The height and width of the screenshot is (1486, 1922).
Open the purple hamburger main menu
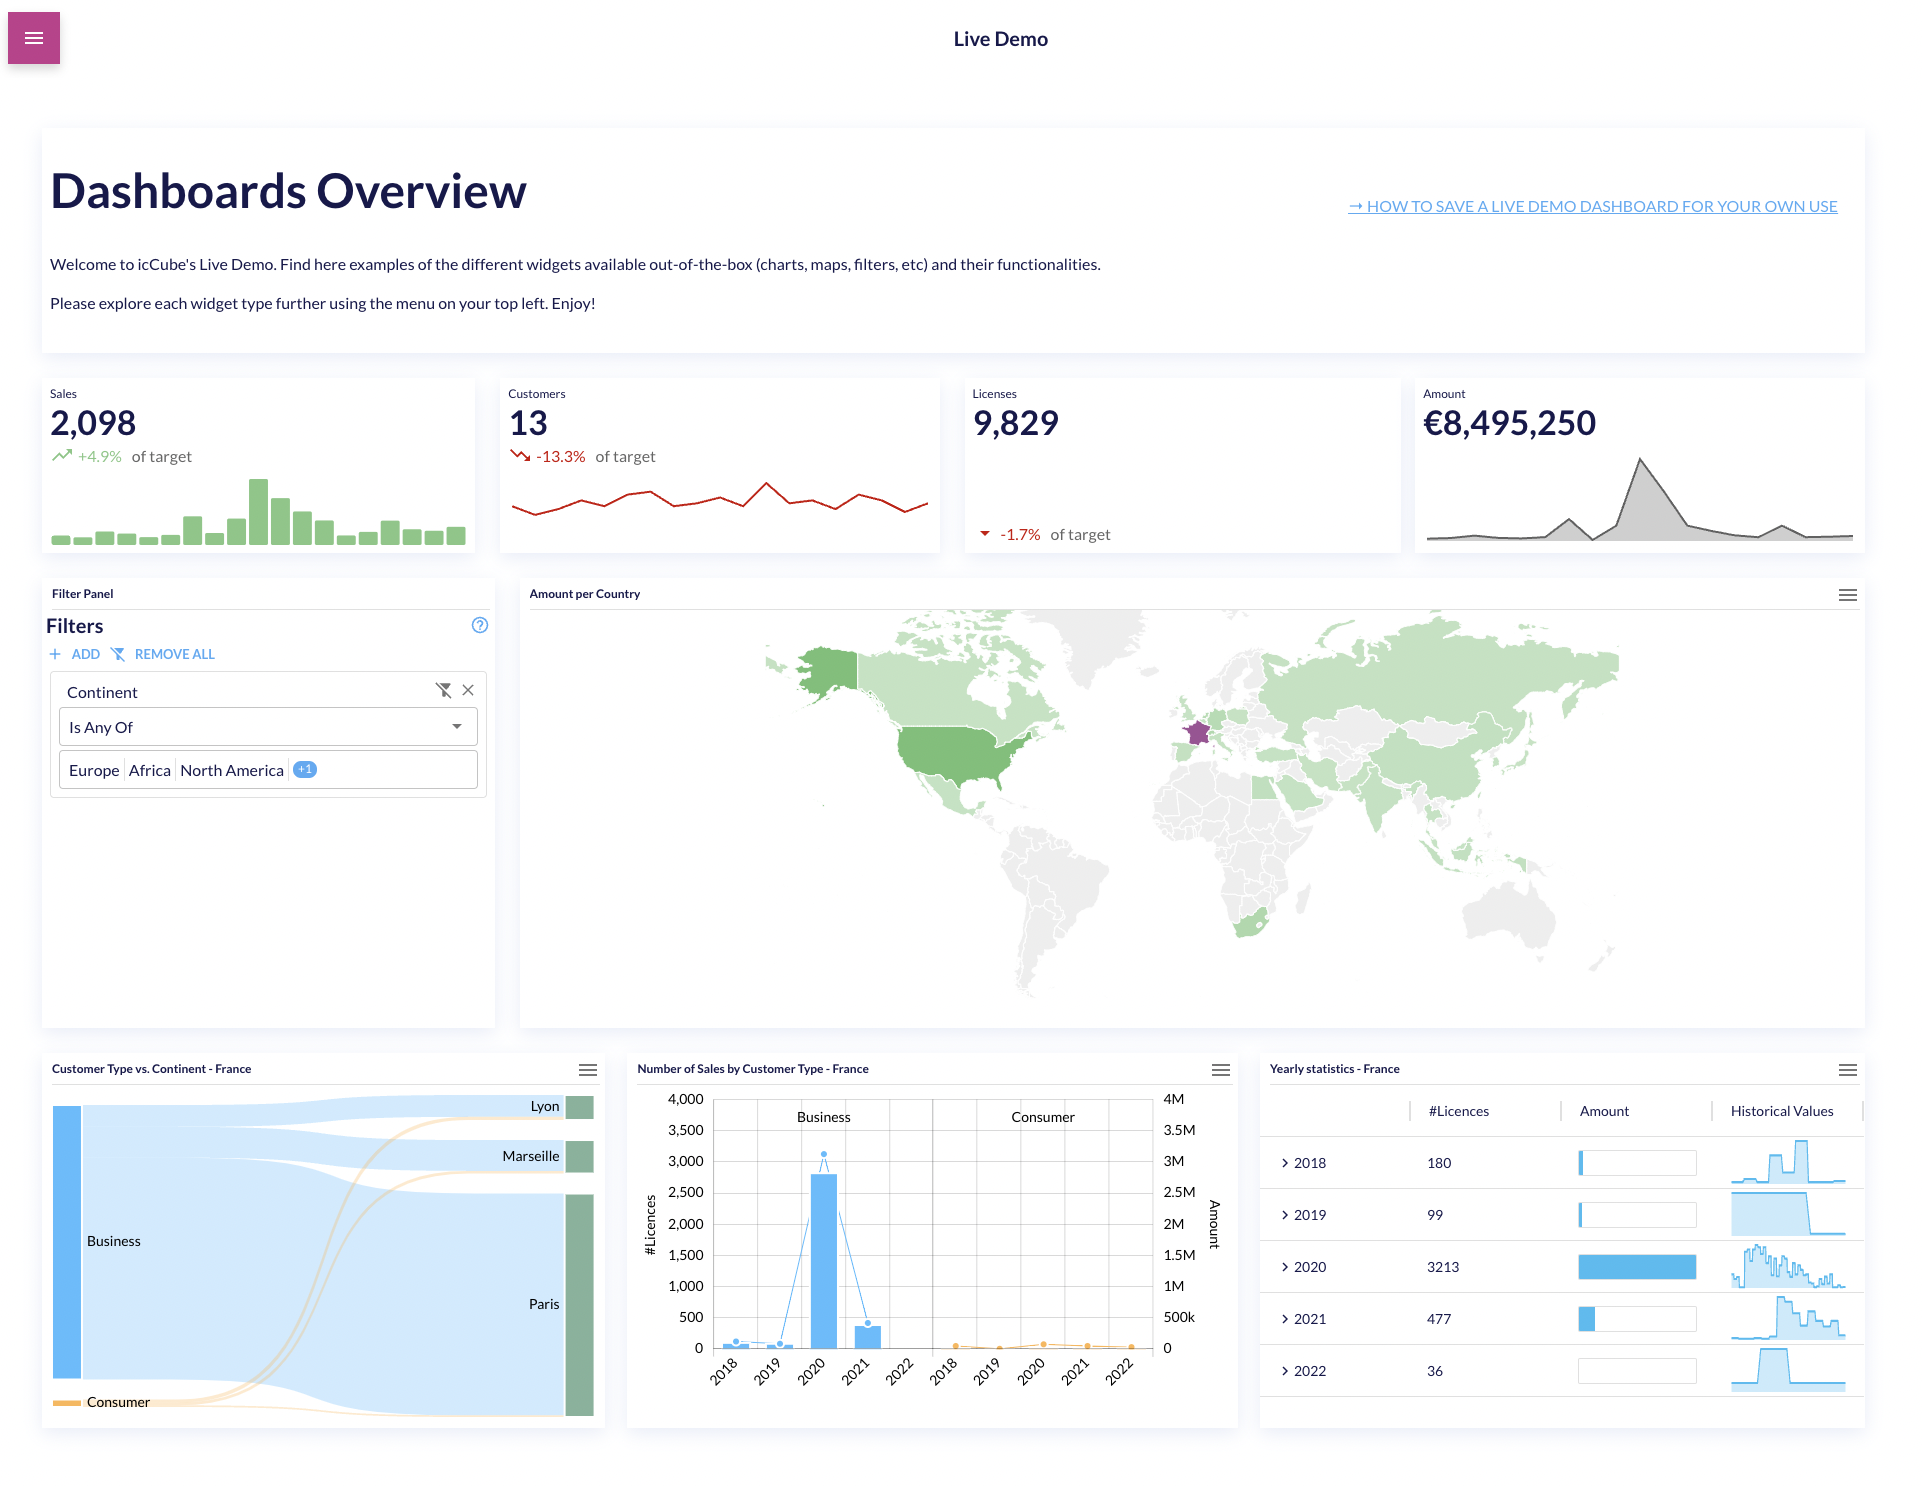(x=34, y=38)
